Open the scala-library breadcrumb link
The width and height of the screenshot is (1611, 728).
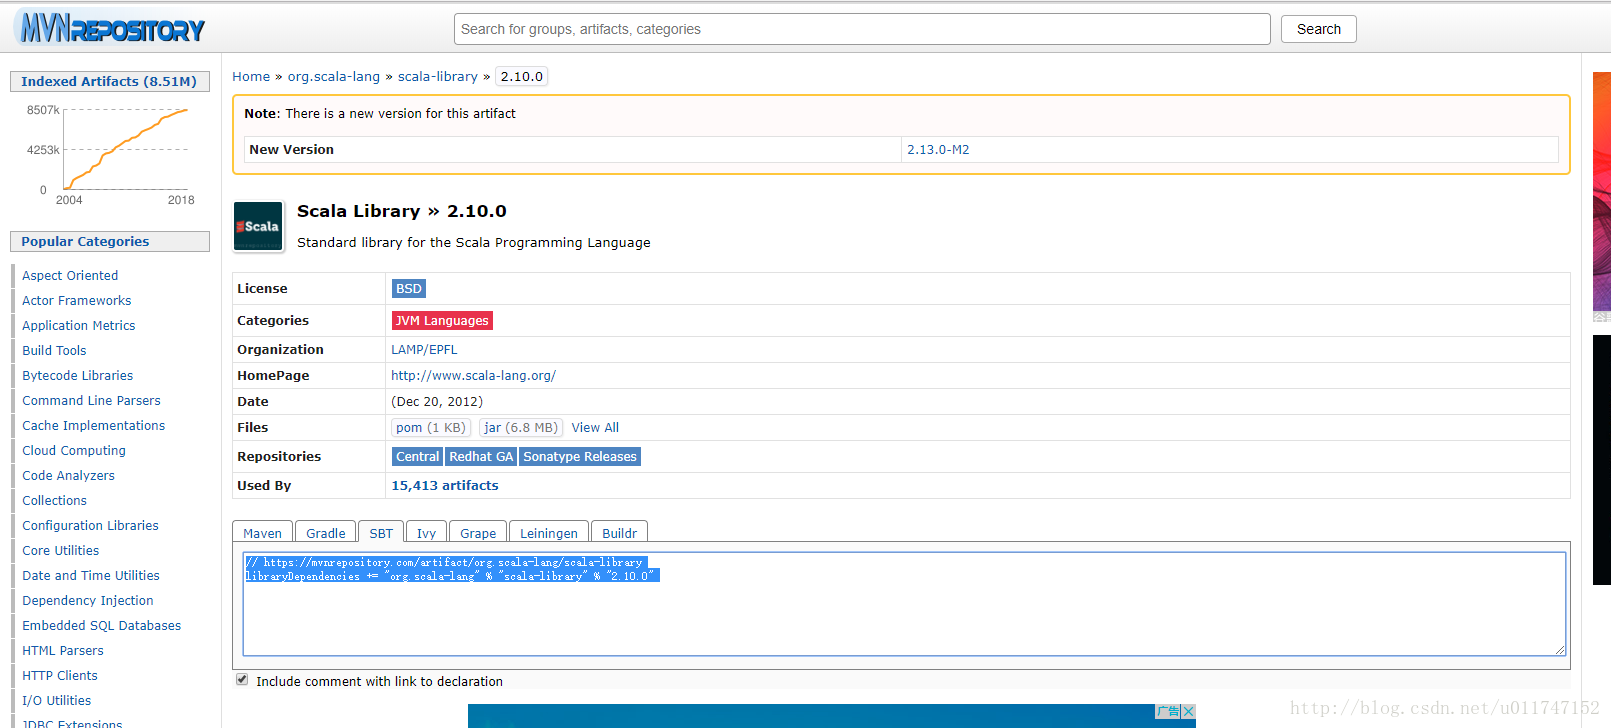click(438, 76)
